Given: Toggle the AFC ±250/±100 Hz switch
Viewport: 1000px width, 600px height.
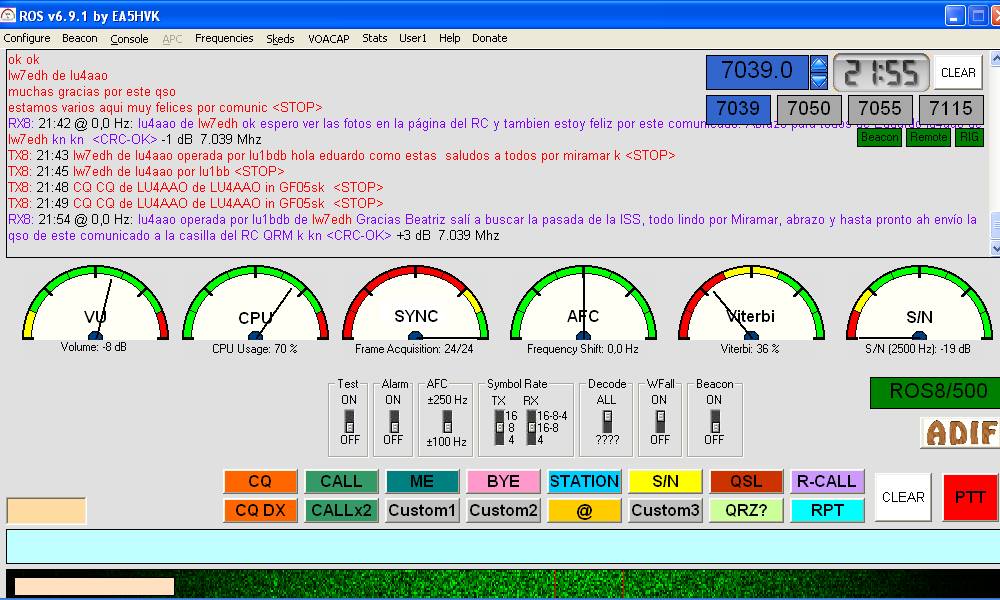Looking at the screenshot, I should (x=447, y=421).
